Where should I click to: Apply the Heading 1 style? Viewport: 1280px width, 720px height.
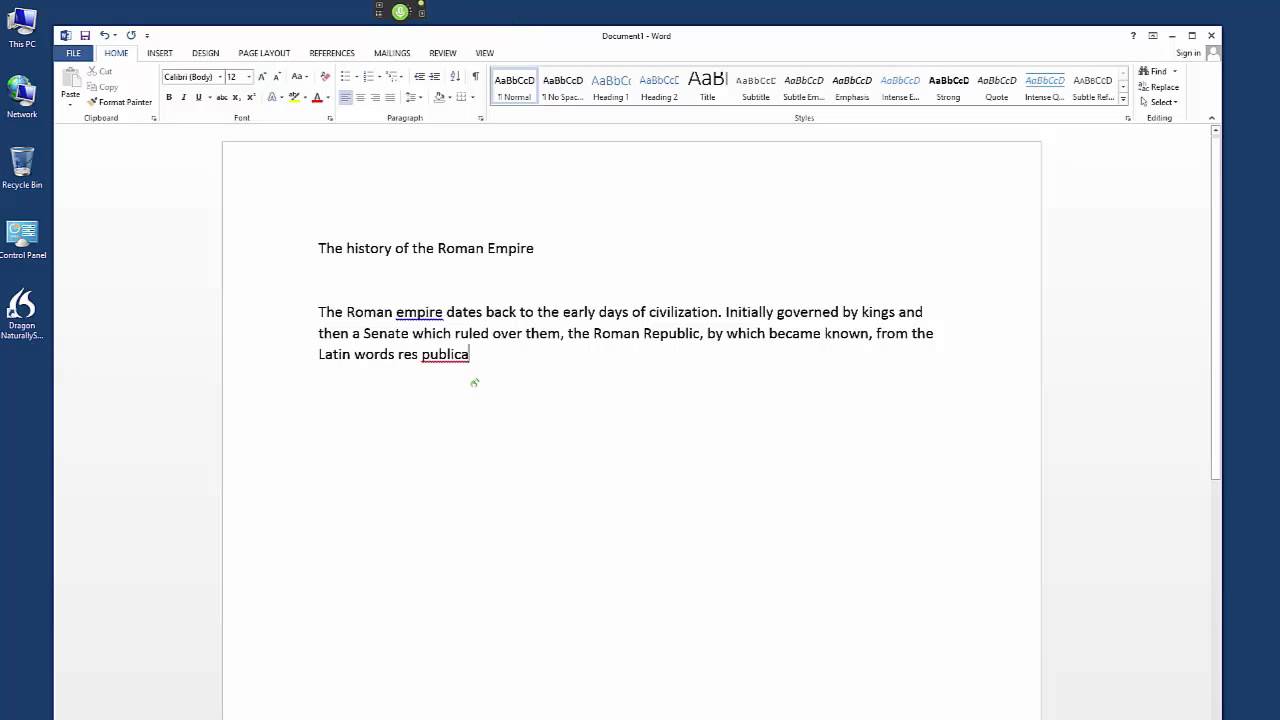(611, 86)
